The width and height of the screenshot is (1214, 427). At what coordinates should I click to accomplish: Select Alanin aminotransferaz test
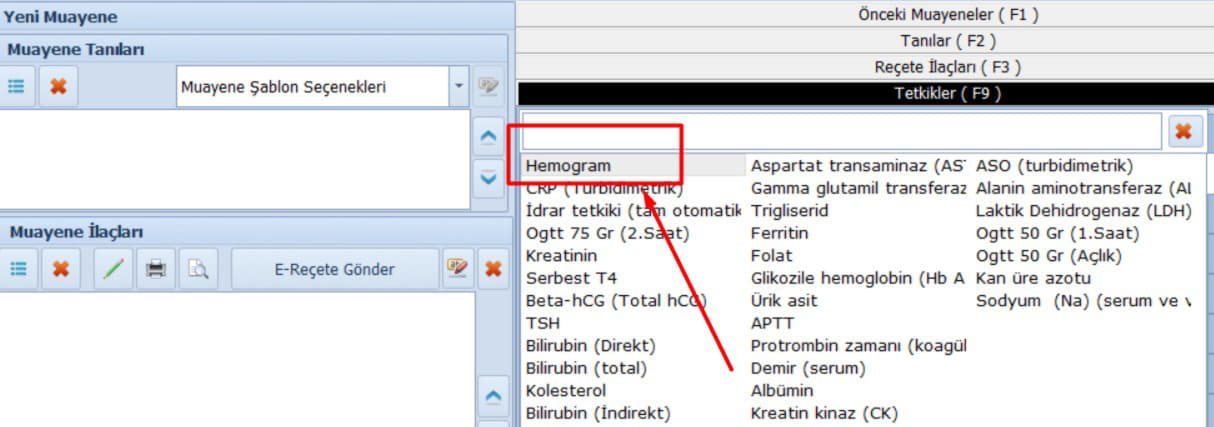pyautogui.click(x=1083, y=188)
